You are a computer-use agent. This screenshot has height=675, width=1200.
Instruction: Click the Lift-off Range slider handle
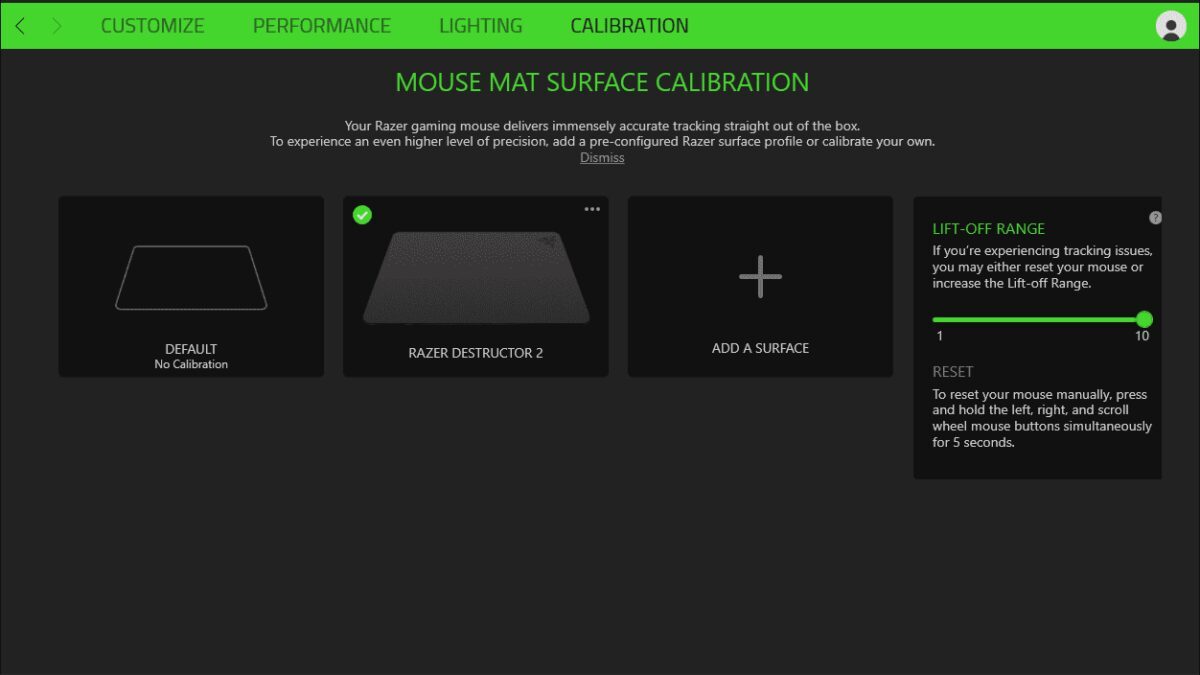point(1144,319)
